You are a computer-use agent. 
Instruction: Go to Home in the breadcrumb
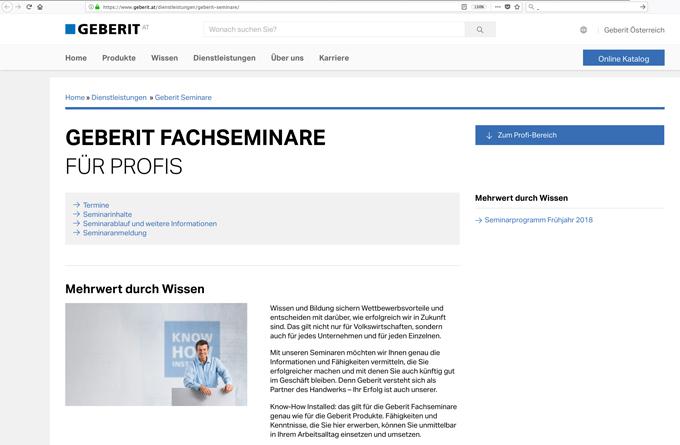75,98
